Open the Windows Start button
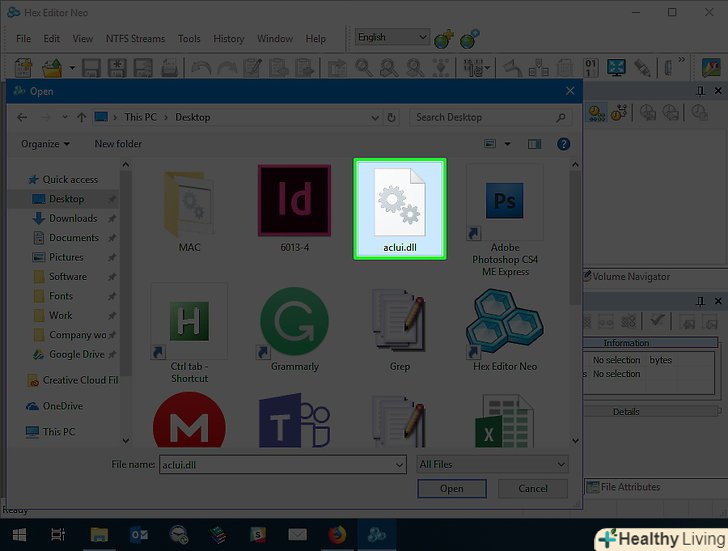Screen dimensions: 728x551 19,535
